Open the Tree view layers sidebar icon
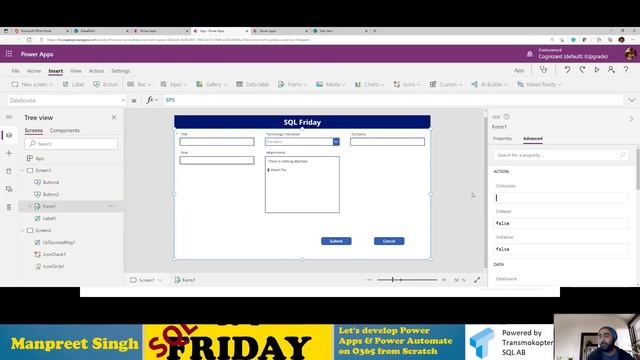Image resolution: width=640 pixels, height=360 pixels. pyautogui.click(x=9, y=135)
